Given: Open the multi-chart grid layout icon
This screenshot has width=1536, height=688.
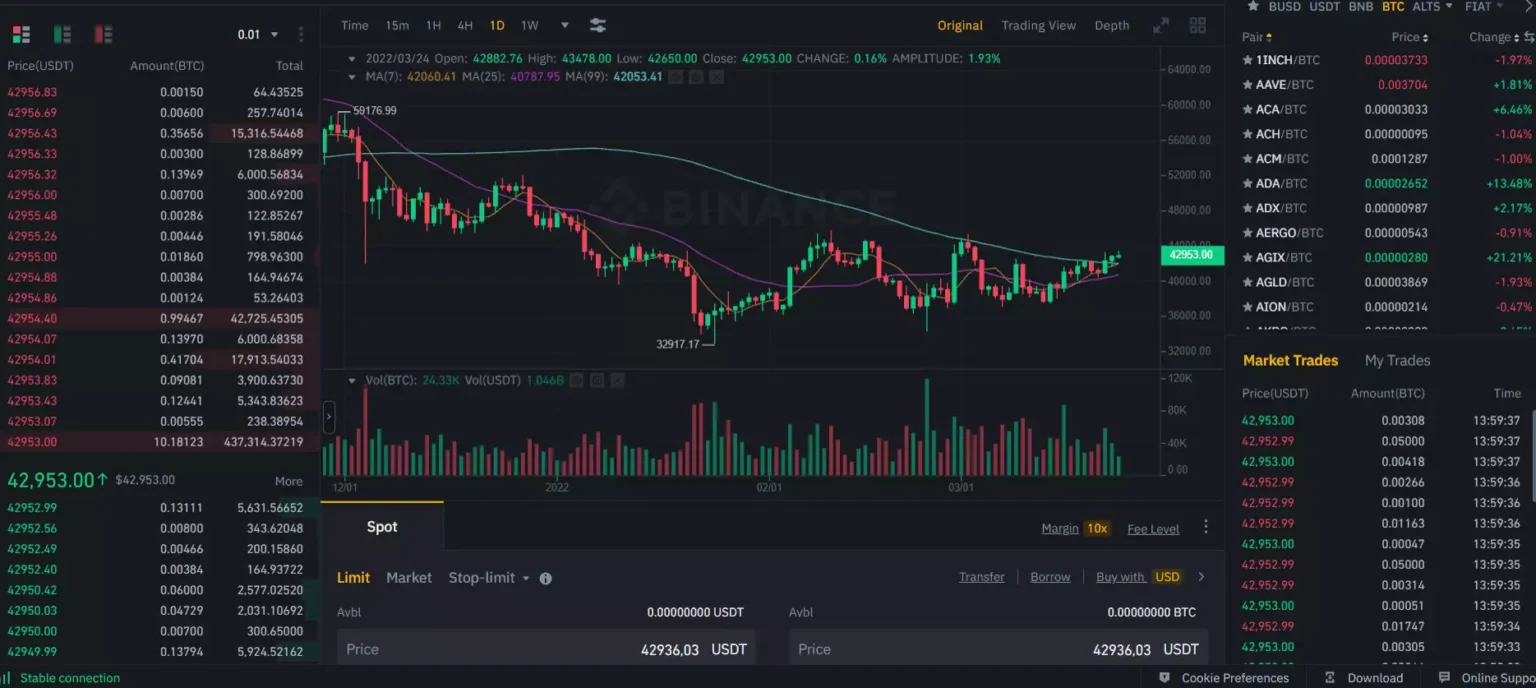Looking at the screenshot, I should click(1197, 26).
